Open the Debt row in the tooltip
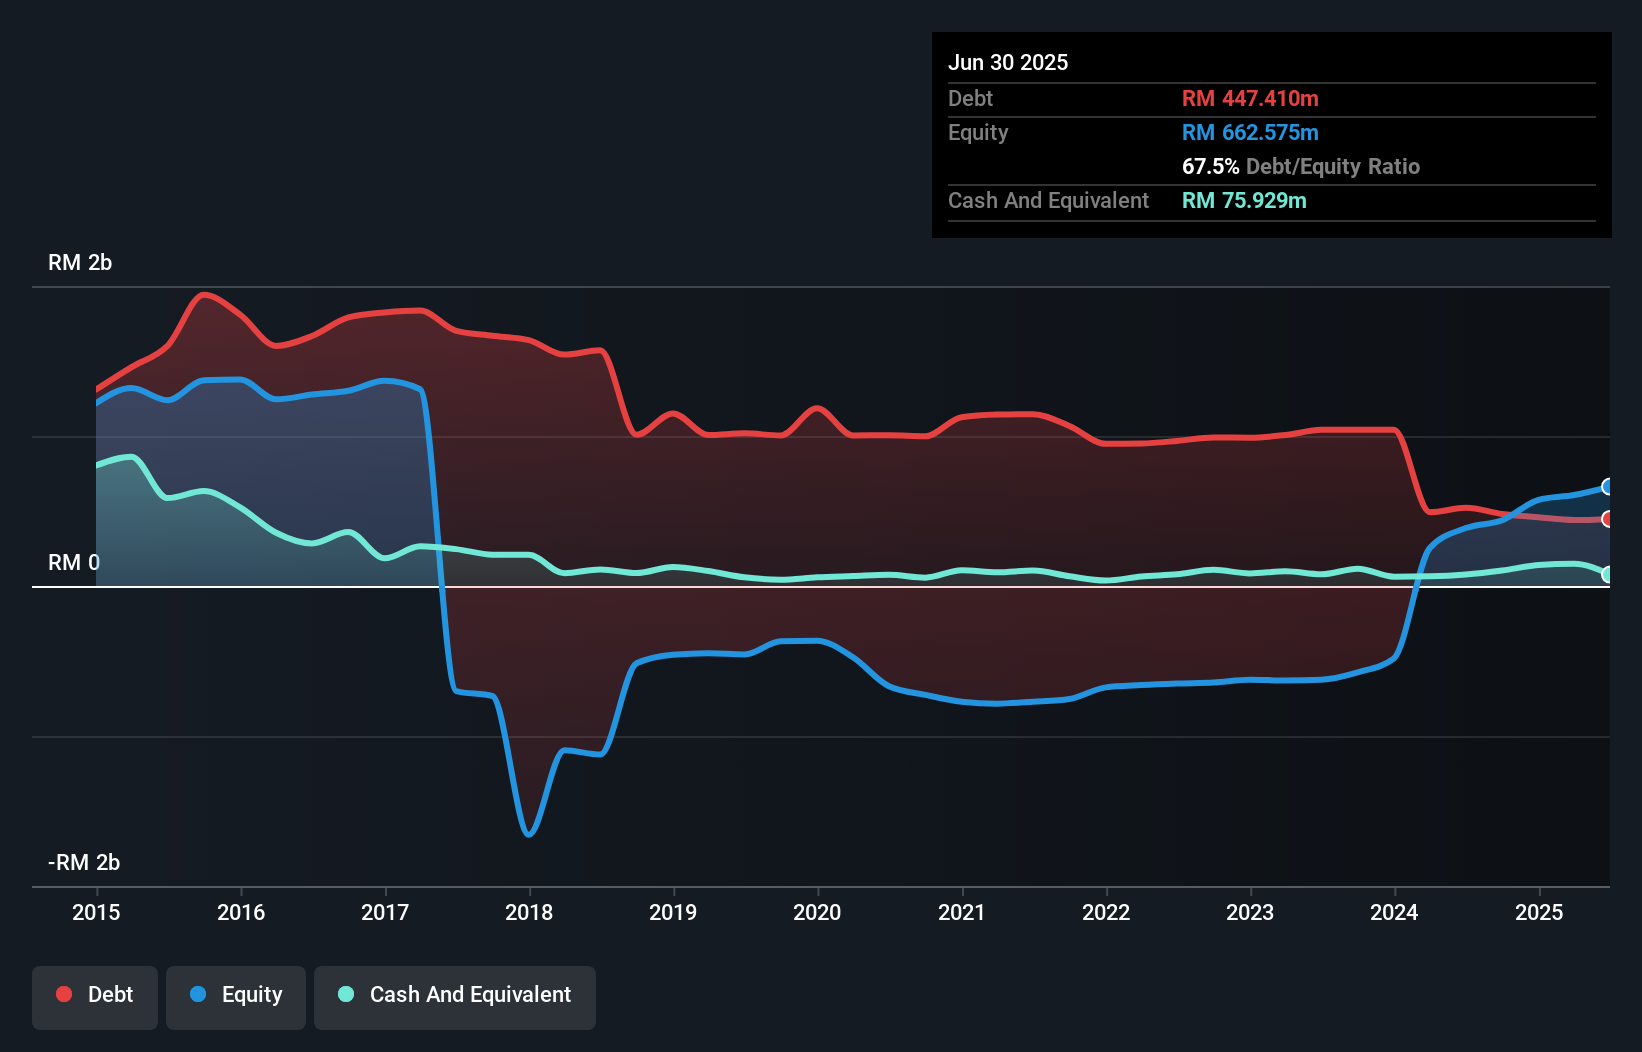The width and height of the screenshot is (1642, 1052). click(x=970, y=98)
